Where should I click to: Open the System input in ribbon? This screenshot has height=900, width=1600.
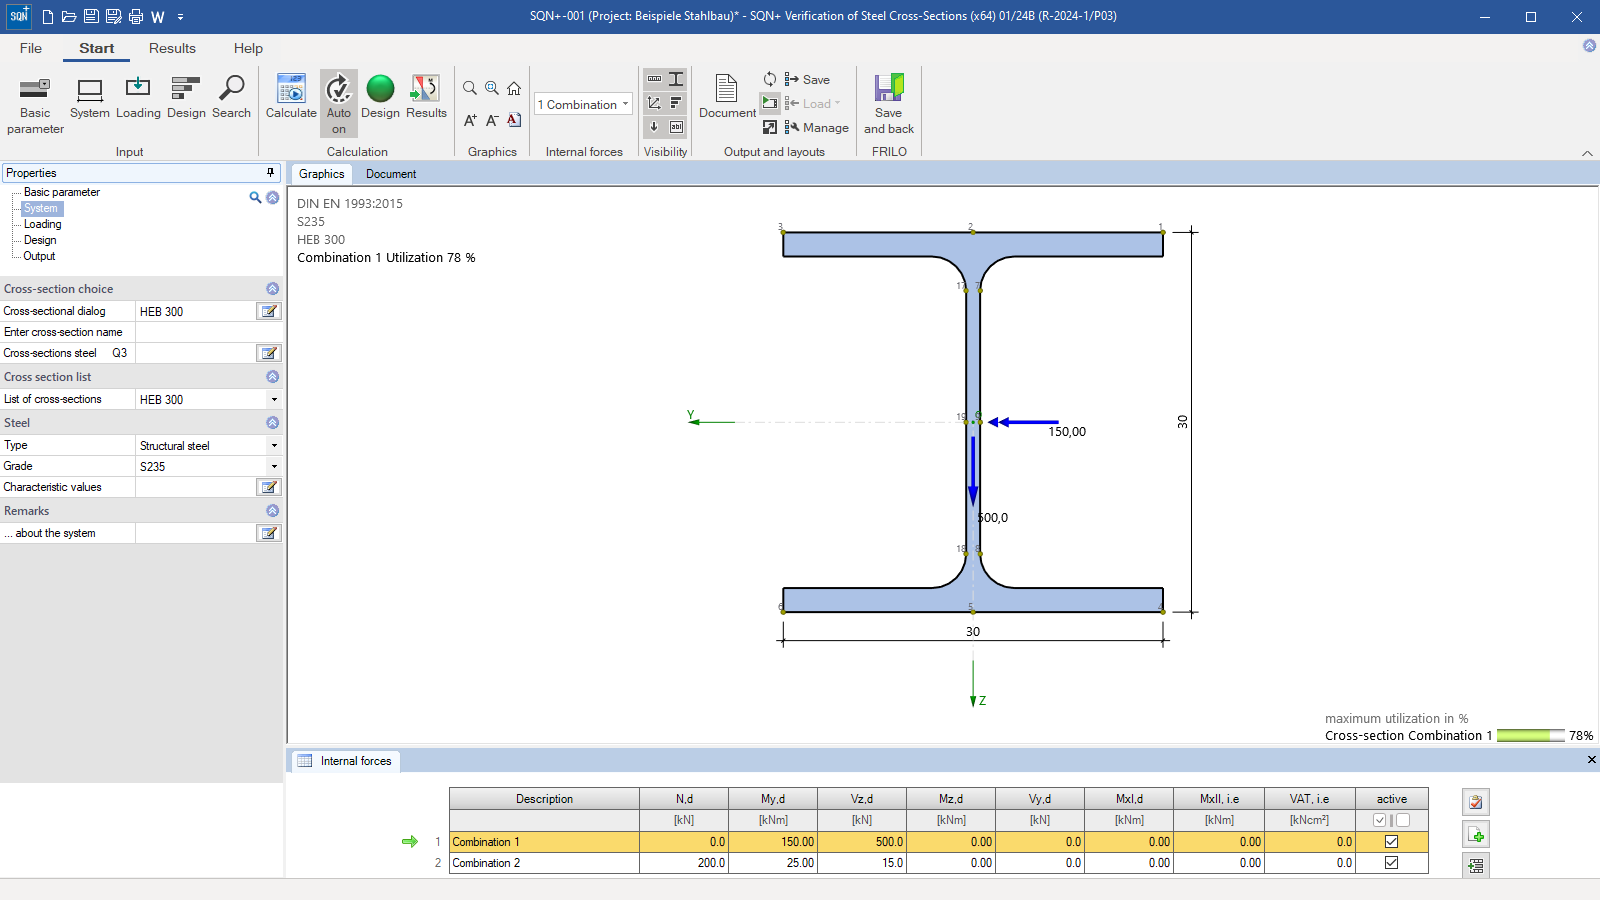tap(90, 98)
